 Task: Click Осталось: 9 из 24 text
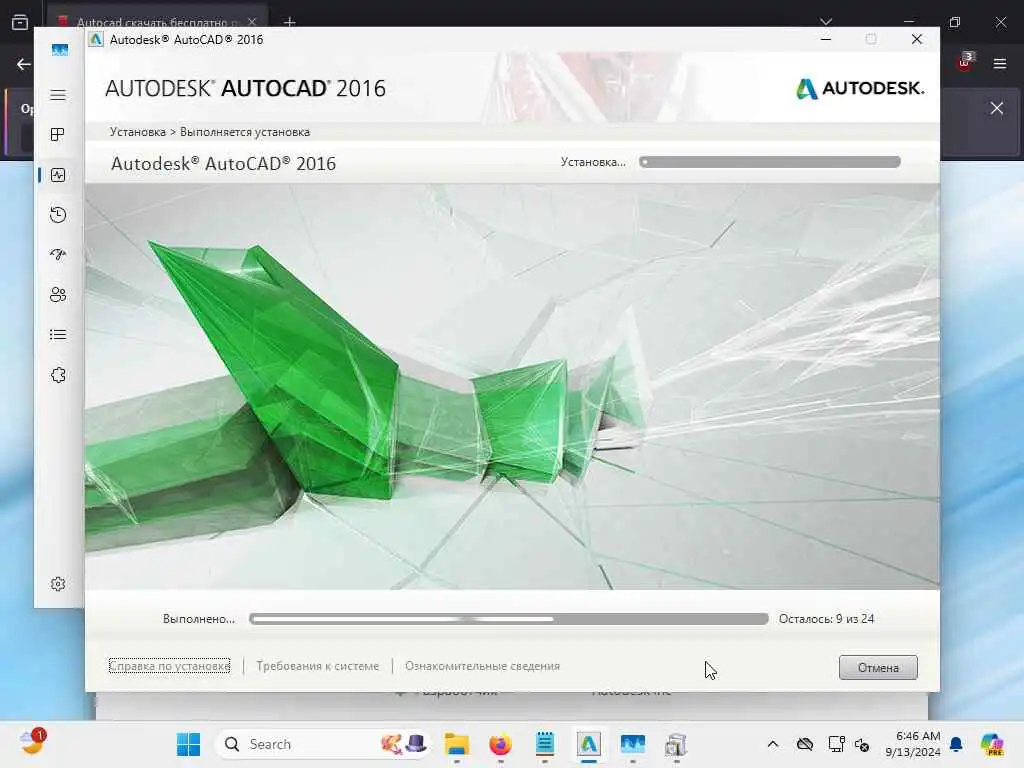tap(826, 619)
